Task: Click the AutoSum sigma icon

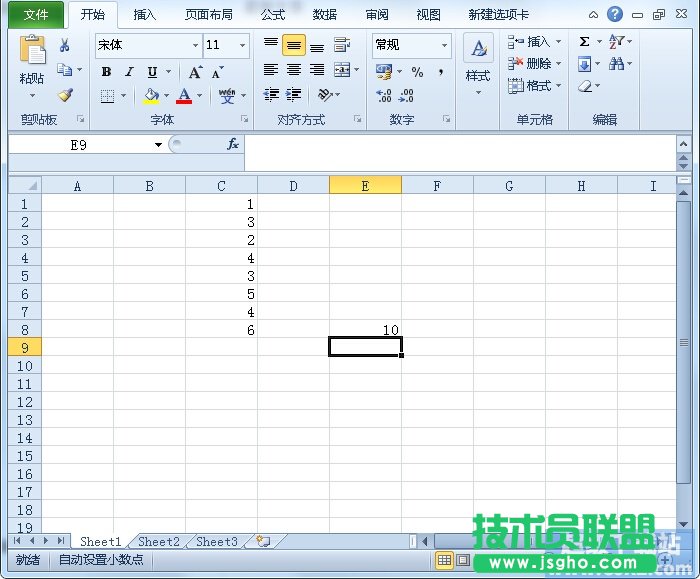Action: click(x=585, y=42)
